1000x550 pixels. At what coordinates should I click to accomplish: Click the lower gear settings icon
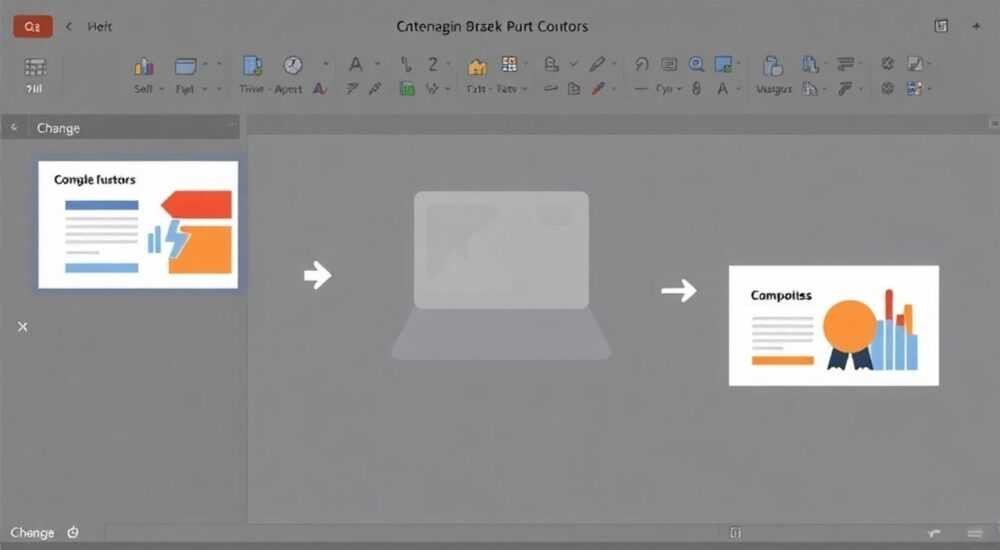pyautogui.click(x=887, y=89)
